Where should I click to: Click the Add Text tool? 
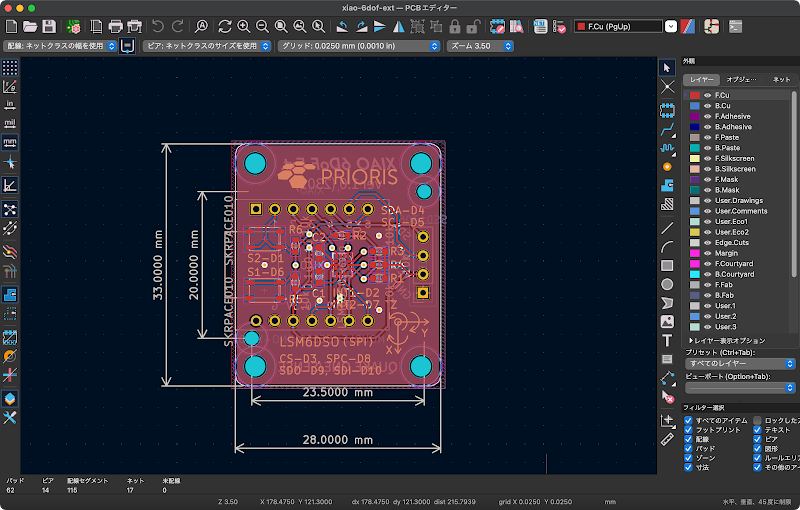667,340
